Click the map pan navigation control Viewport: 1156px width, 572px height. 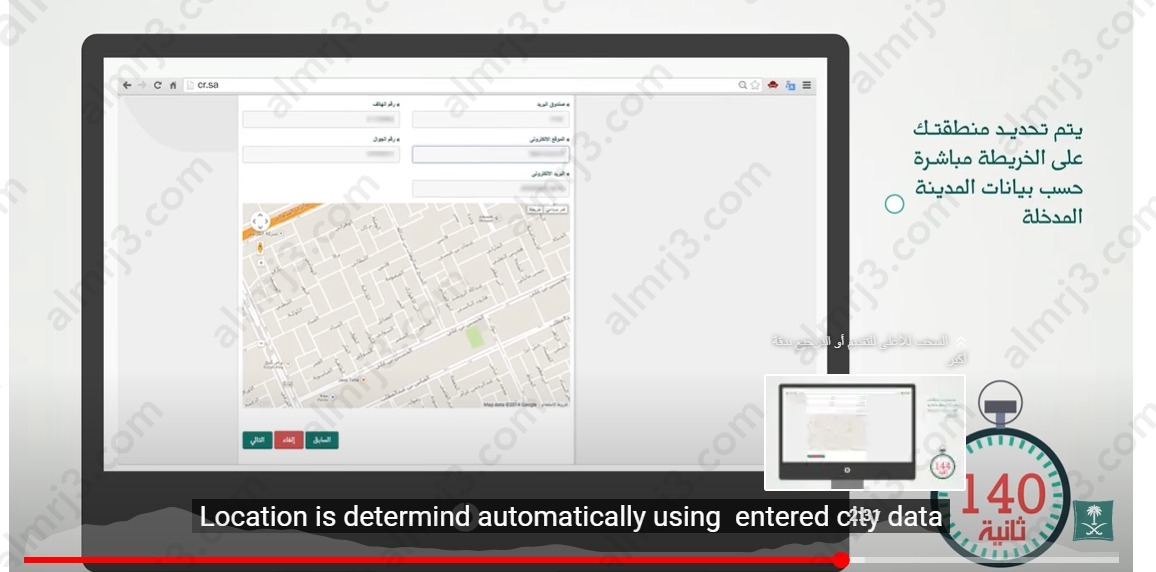click(259, 221)
